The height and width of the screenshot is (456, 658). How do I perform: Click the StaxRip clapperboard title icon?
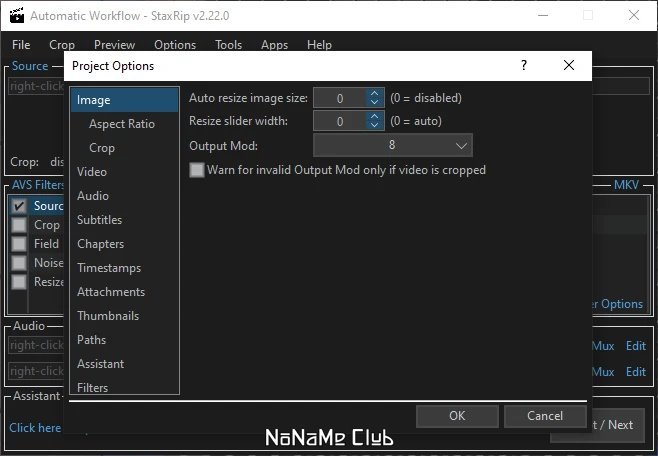coord(17,16)
